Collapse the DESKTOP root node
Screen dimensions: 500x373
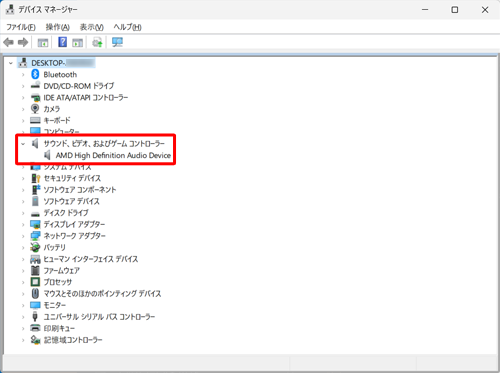pyautogui.click(x=11, y=63)
